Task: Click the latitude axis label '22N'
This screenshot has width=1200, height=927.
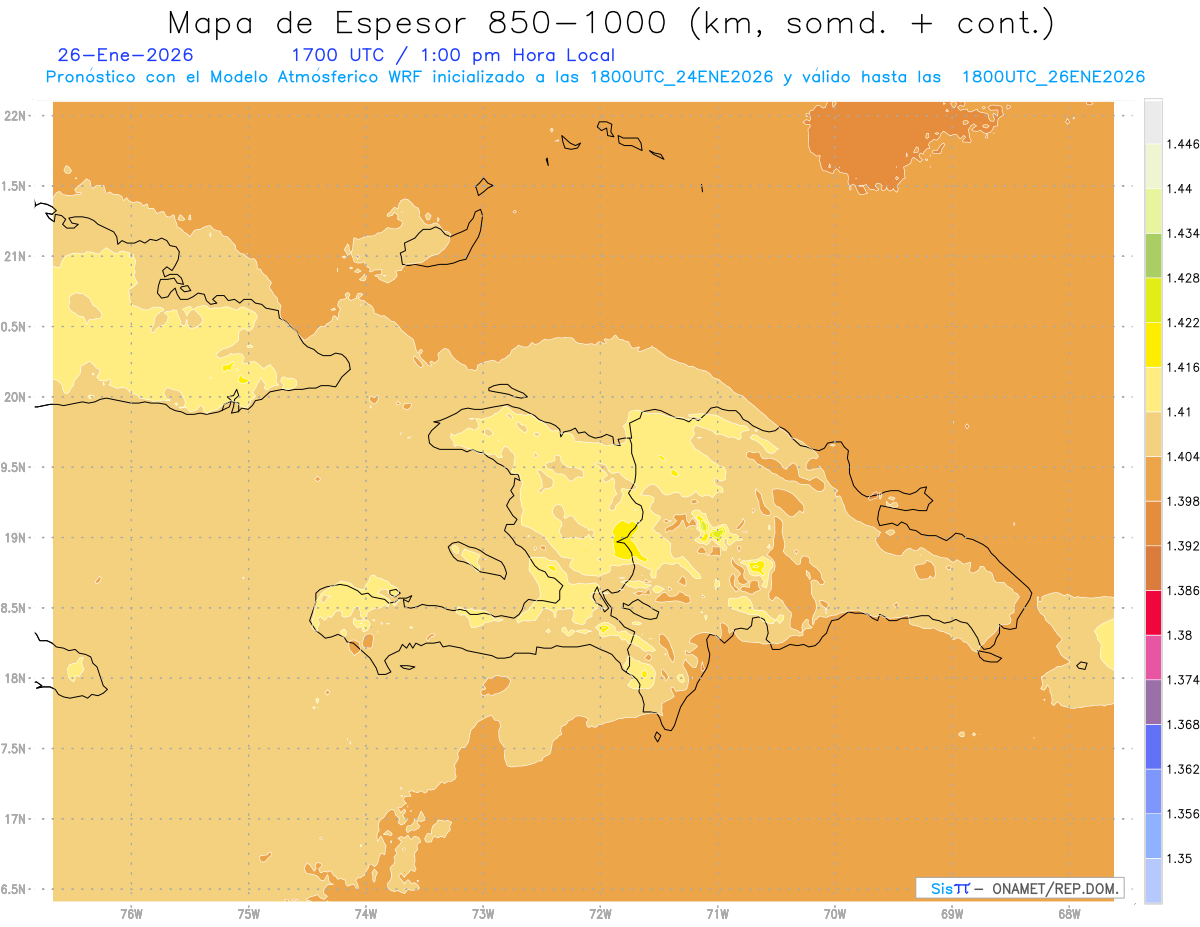Action: [15, 115]
